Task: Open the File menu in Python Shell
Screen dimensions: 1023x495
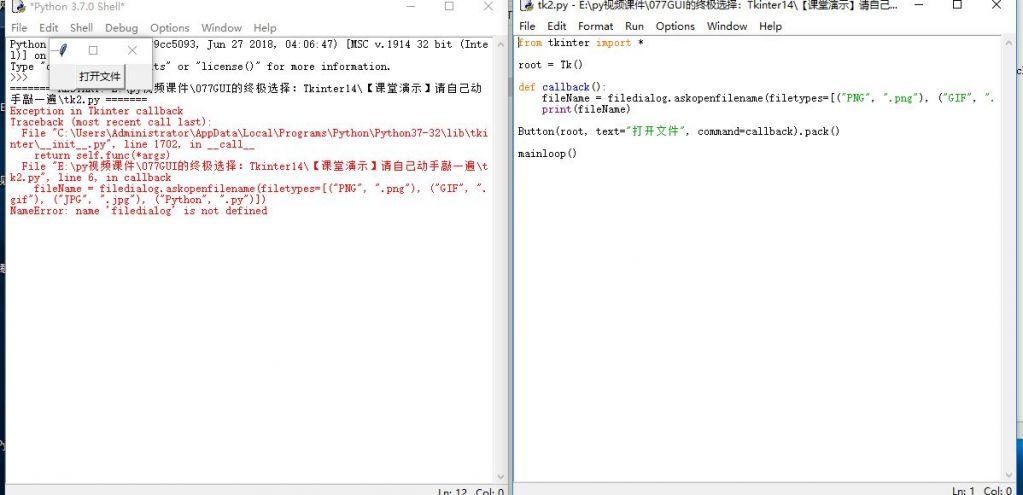Action: [x=19, y=28]
